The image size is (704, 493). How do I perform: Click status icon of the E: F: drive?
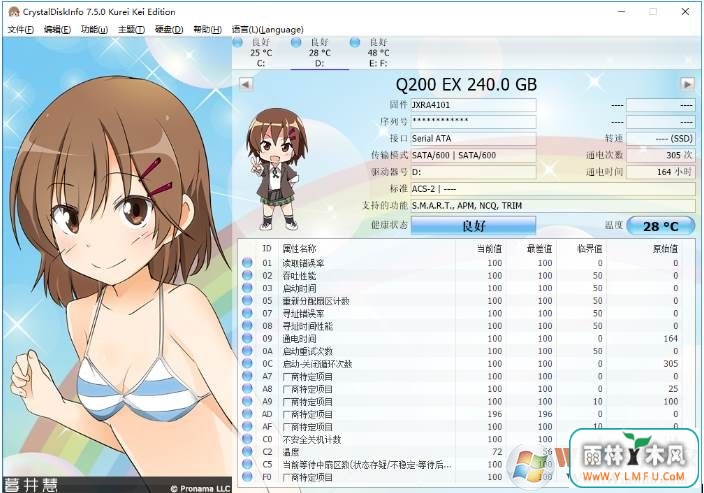[x=355, y=43]
